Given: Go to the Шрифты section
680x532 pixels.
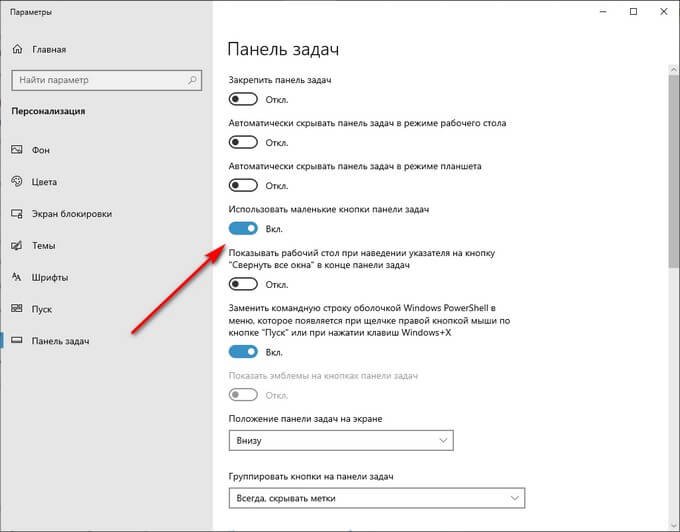Looking at the screenshot, I should coord(49,277).
